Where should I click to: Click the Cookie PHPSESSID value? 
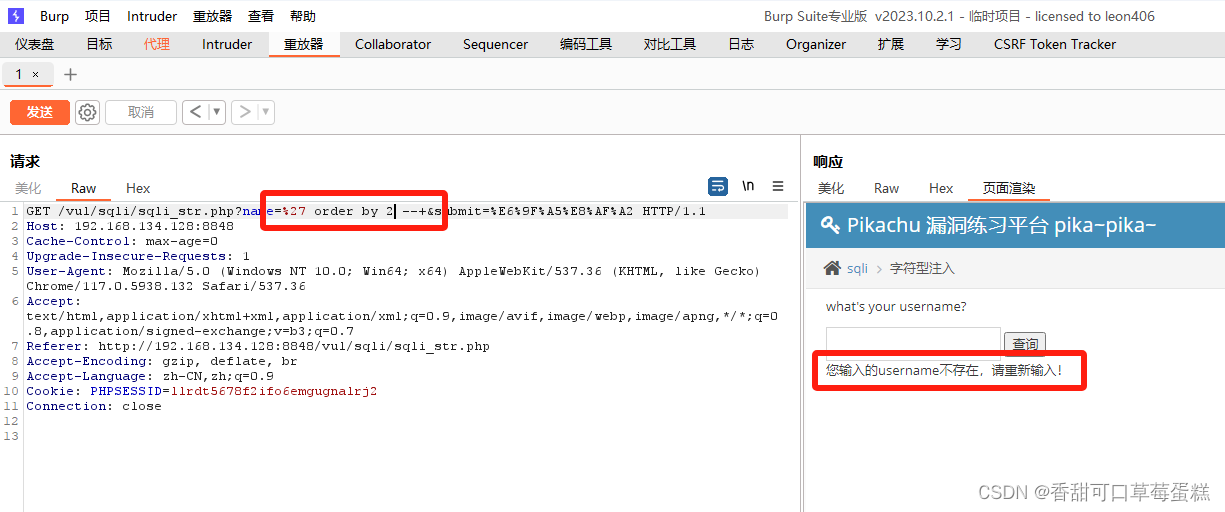tap(274, 391)
